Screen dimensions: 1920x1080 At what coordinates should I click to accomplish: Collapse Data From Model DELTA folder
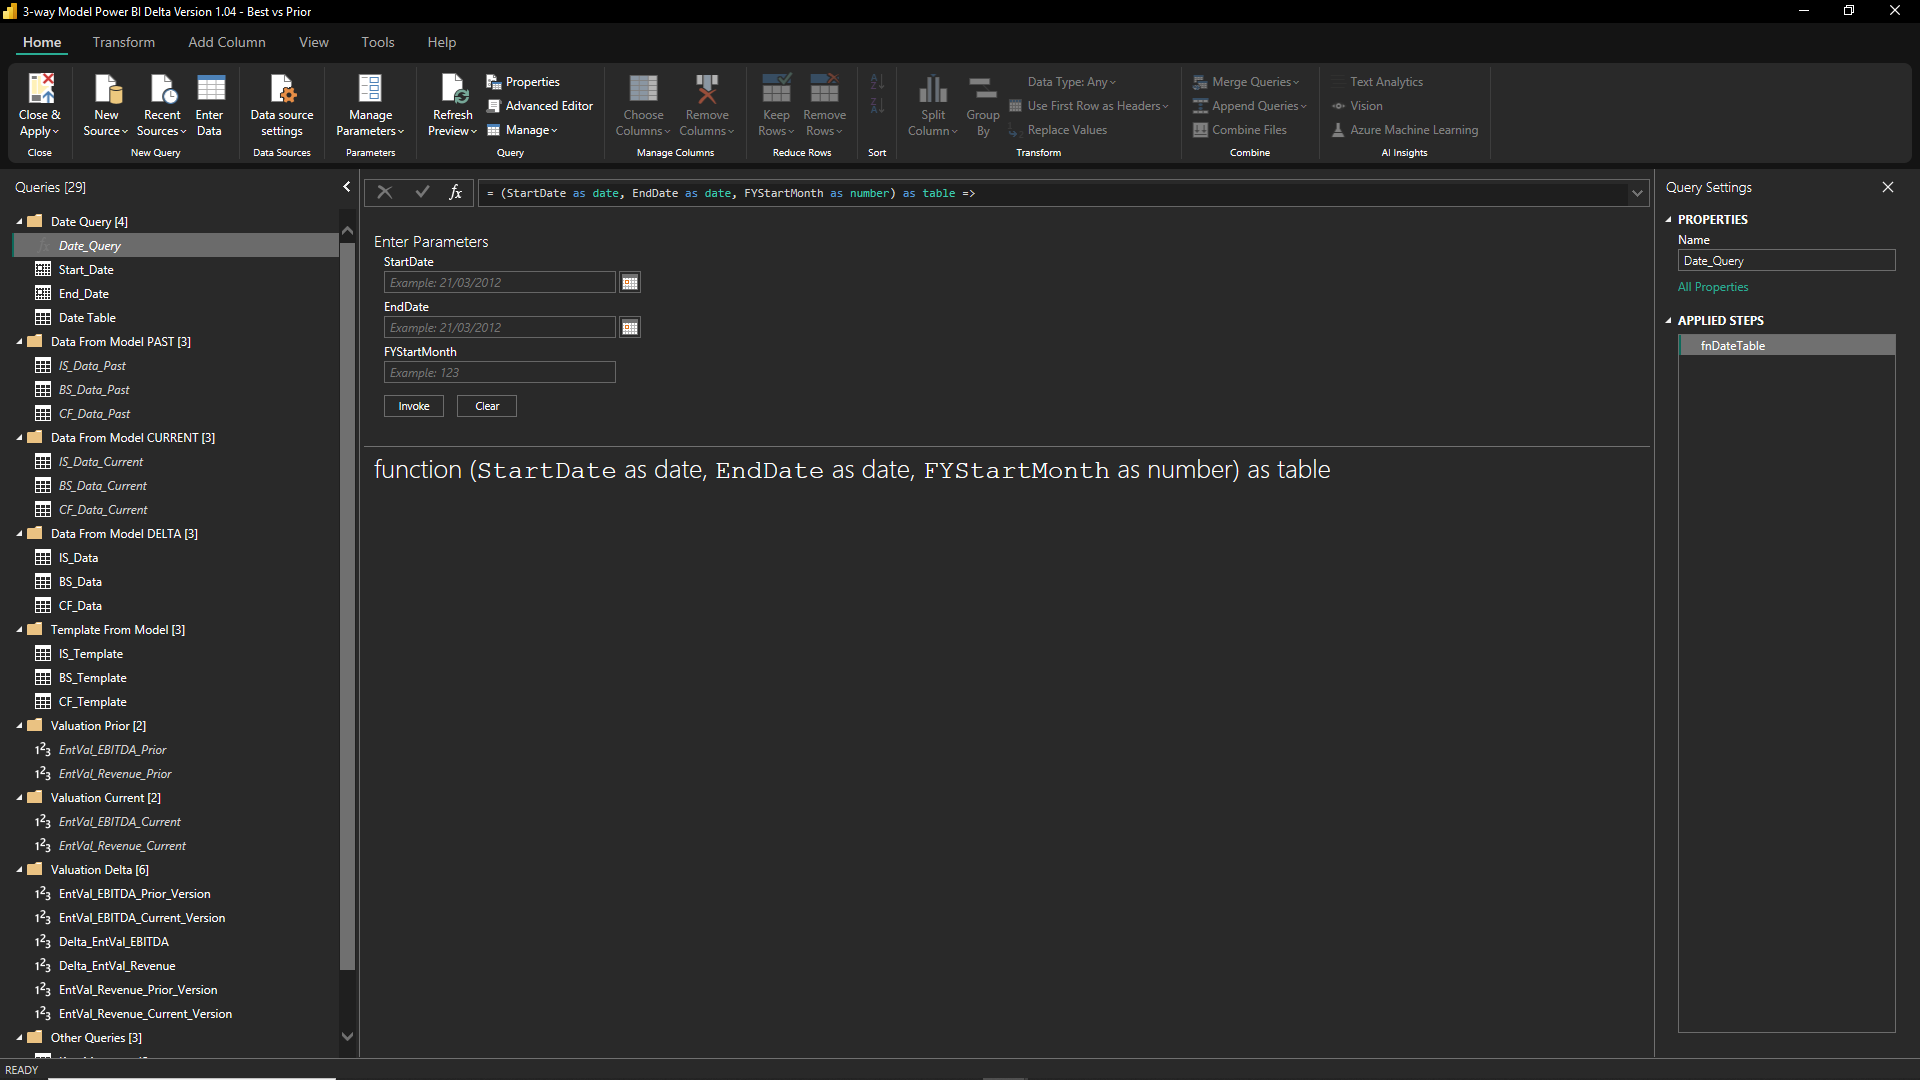tap(20, 534)
